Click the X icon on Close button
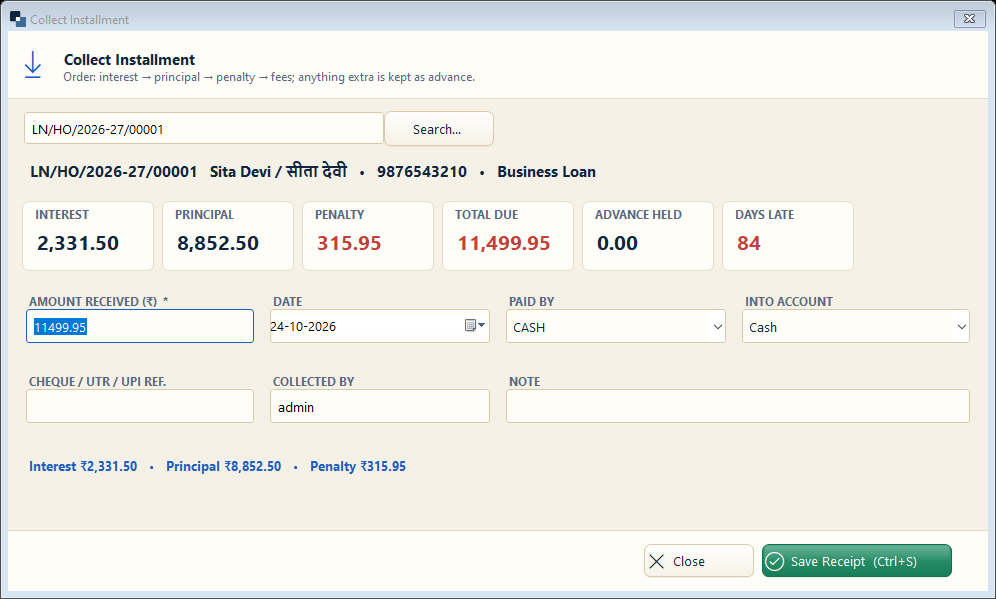Image resolution: width=996 pixels, height=599 pixels. [657, 562]
